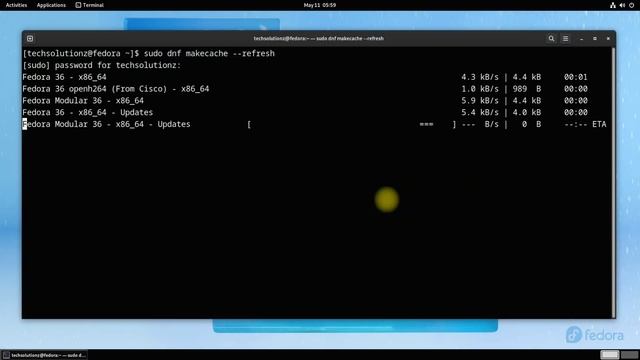Click the '[sudo] password for techsolutionz:' line
640x360 pixels.
[102, 65]
